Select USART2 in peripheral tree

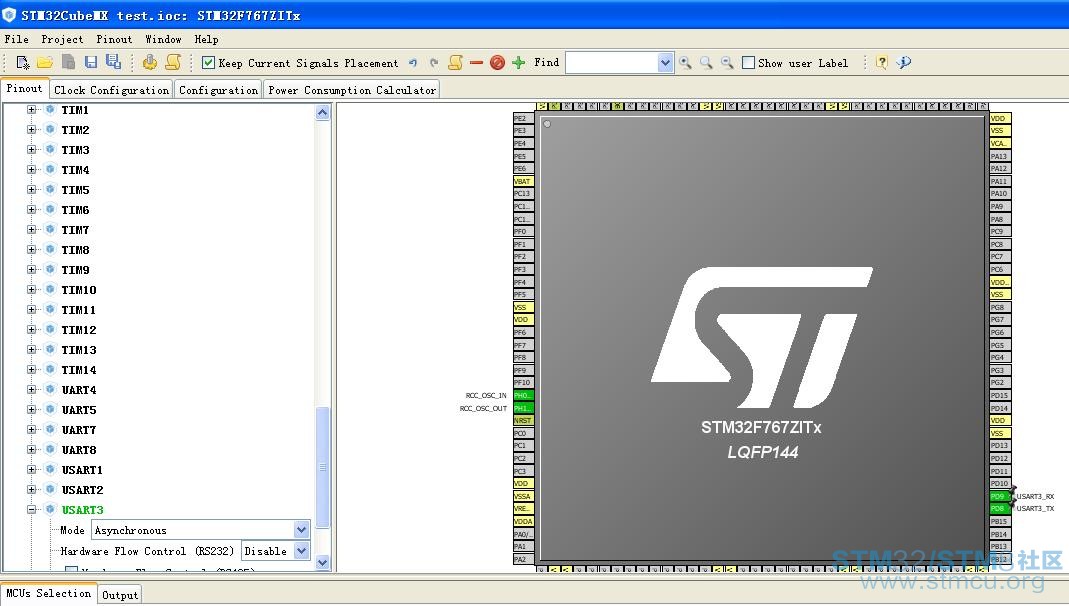pyautogui.click(x=82, y=489)
